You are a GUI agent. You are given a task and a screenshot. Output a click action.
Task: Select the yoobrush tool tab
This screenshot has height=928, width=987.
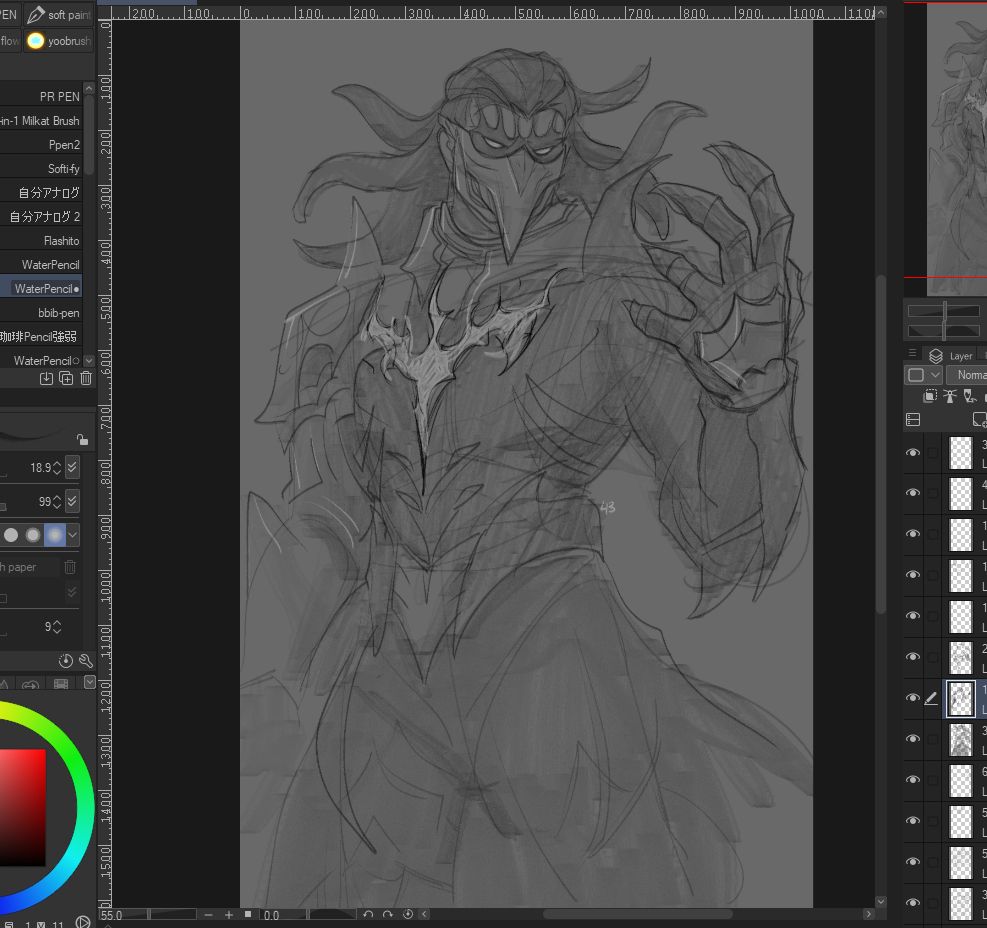[59, 41]
